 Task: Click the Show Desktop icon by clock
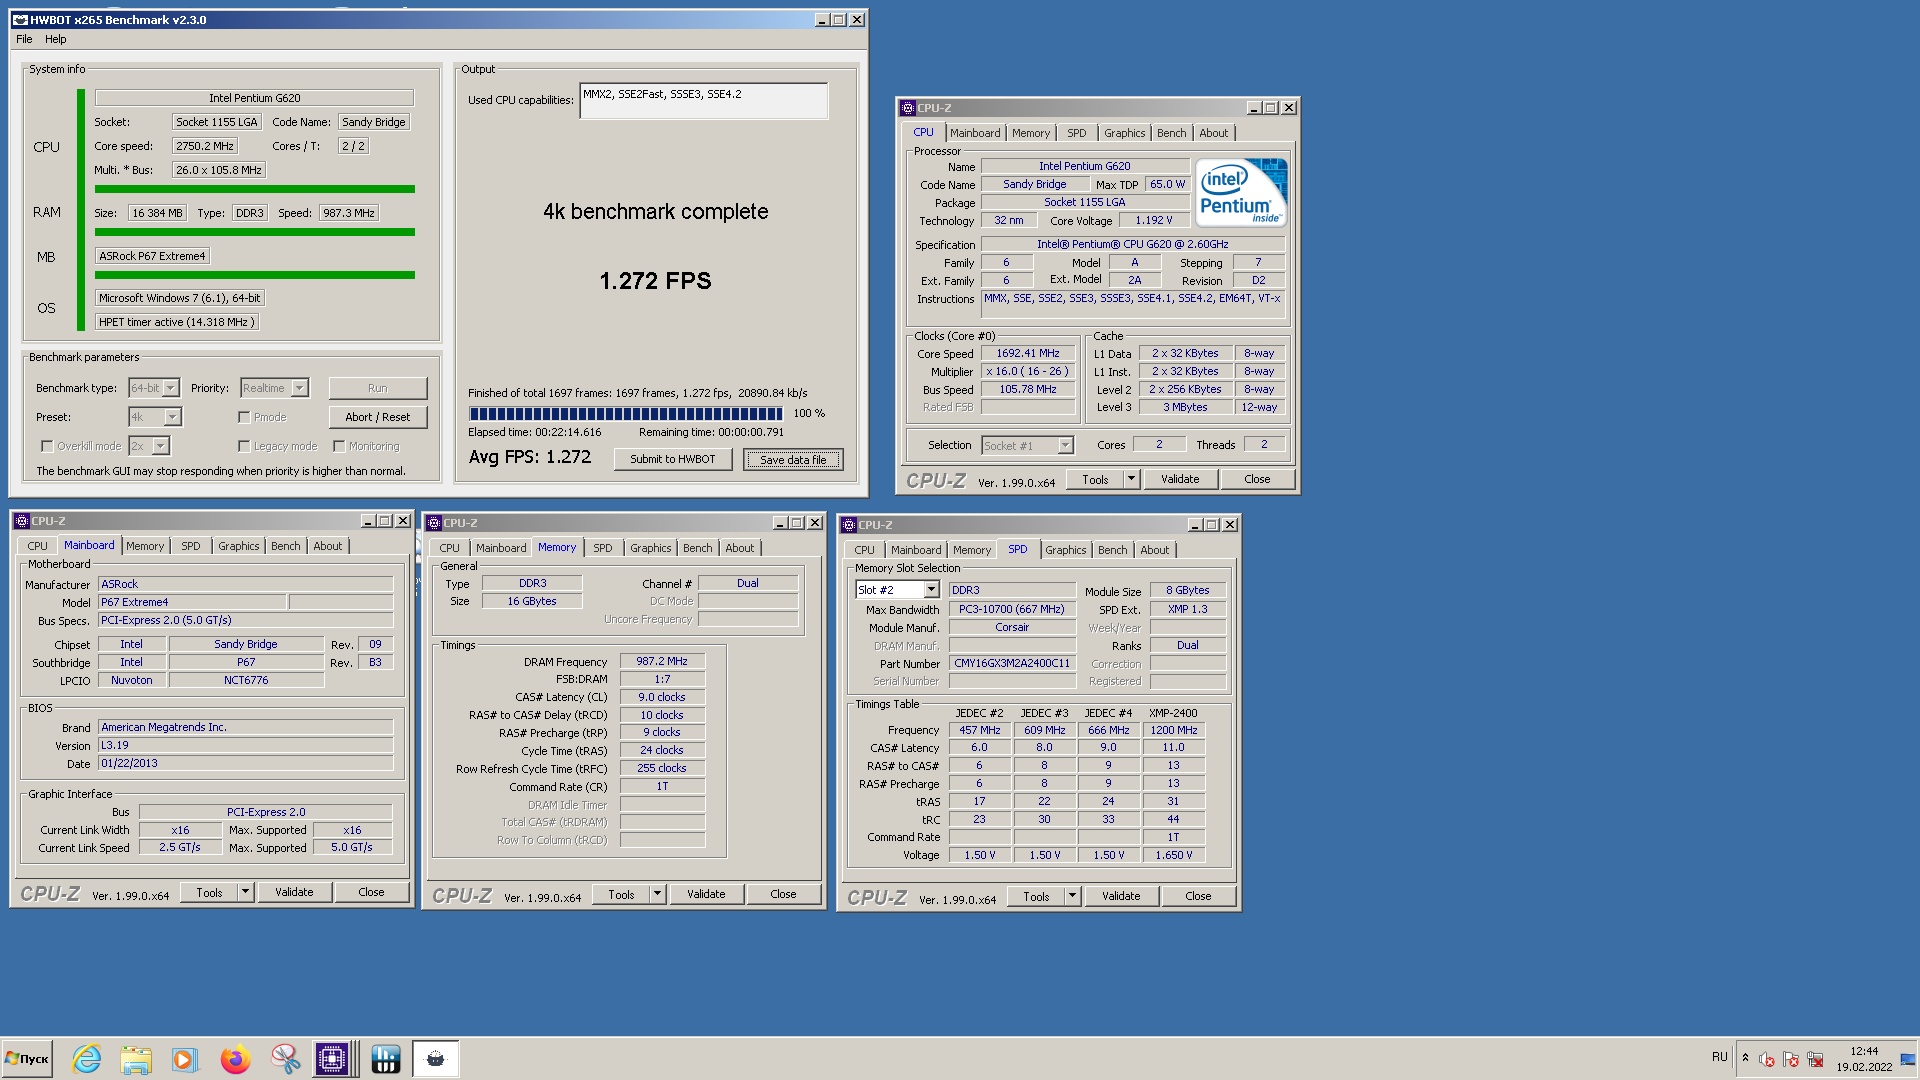1908,1059
